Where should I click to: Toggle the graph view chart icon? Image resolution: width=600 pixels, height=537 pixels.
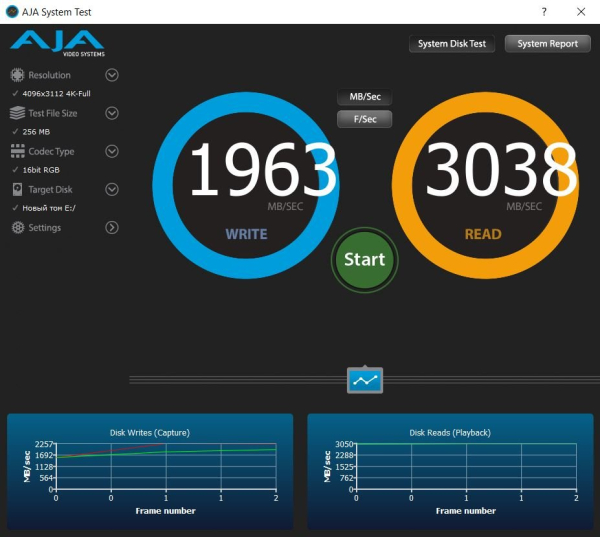click(365, 380)
